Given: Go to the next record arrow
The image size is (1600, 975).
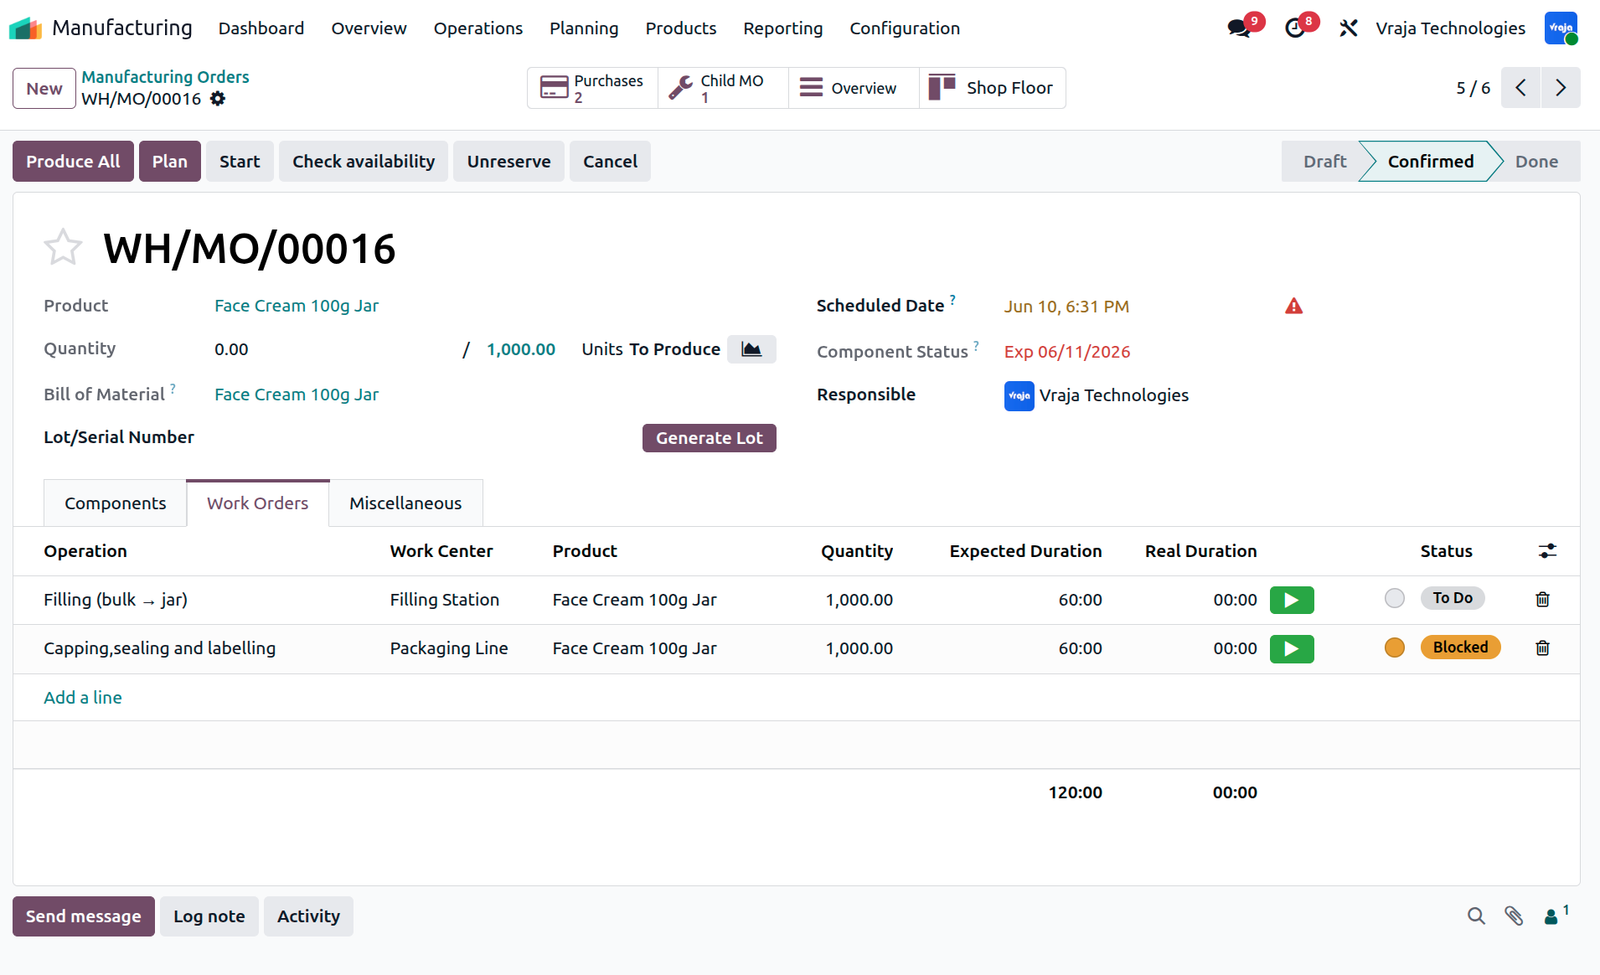Looking at the screenshot, I should (x=1561, y=88).
